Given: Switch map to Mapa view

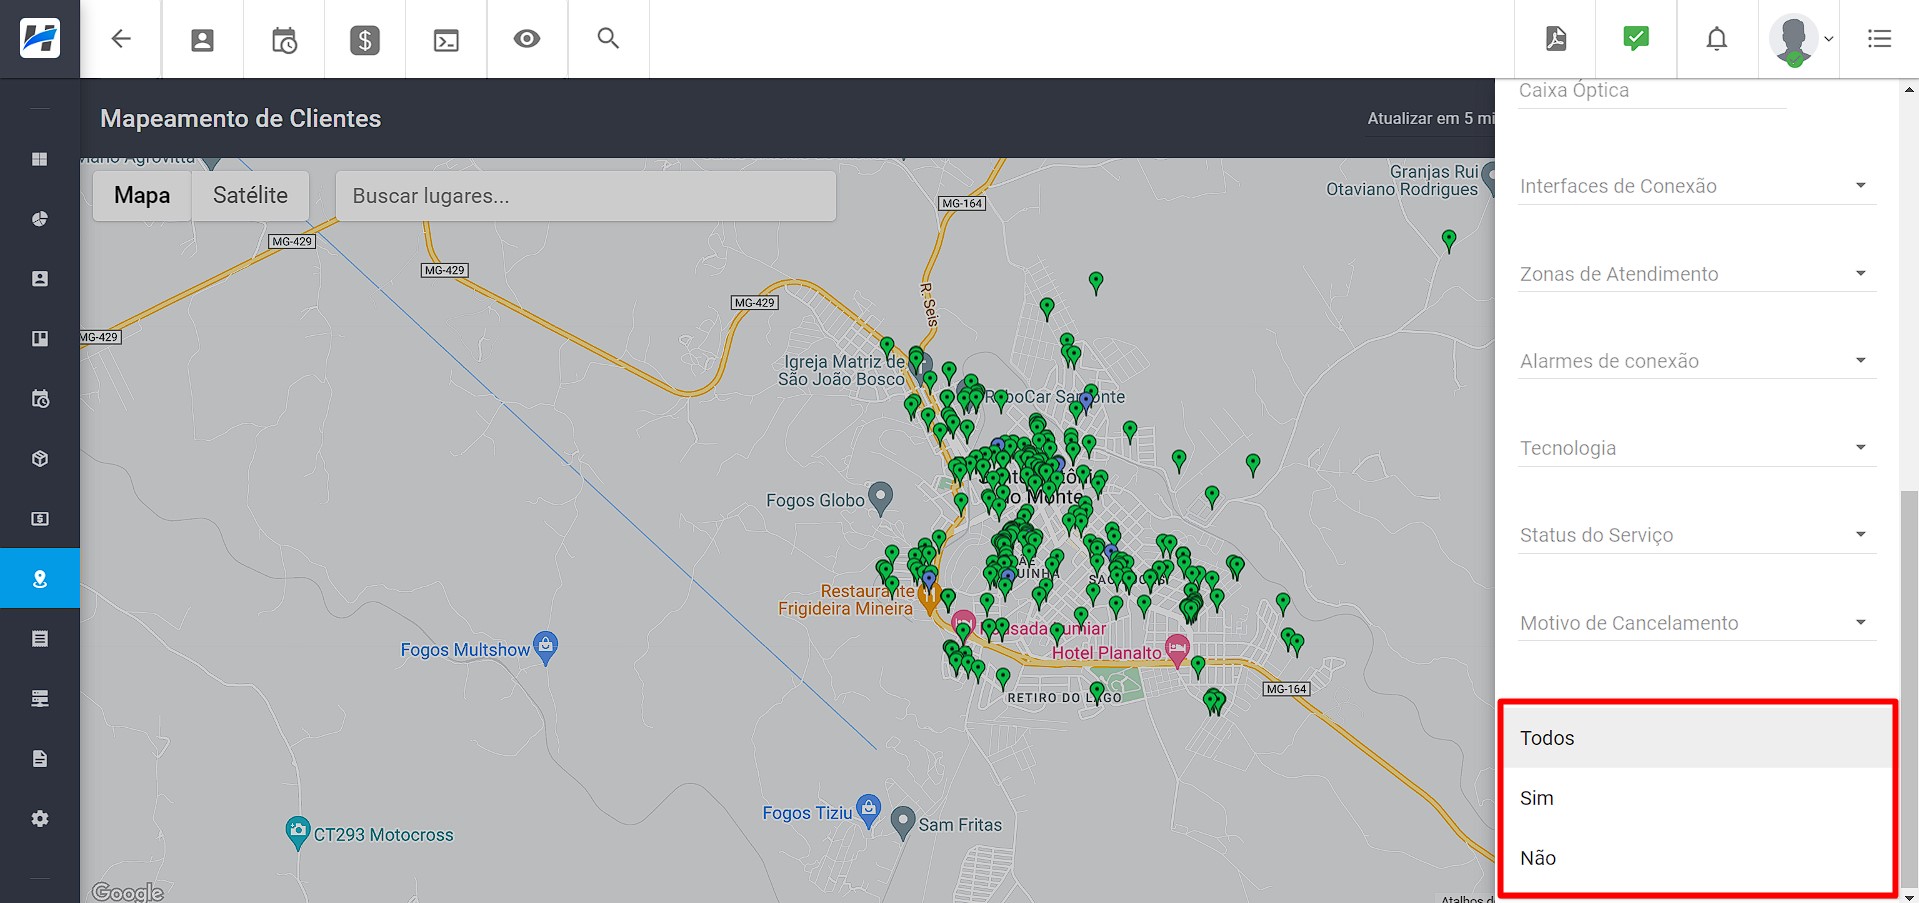Looking at the screenshot, I should pos(142,196).
